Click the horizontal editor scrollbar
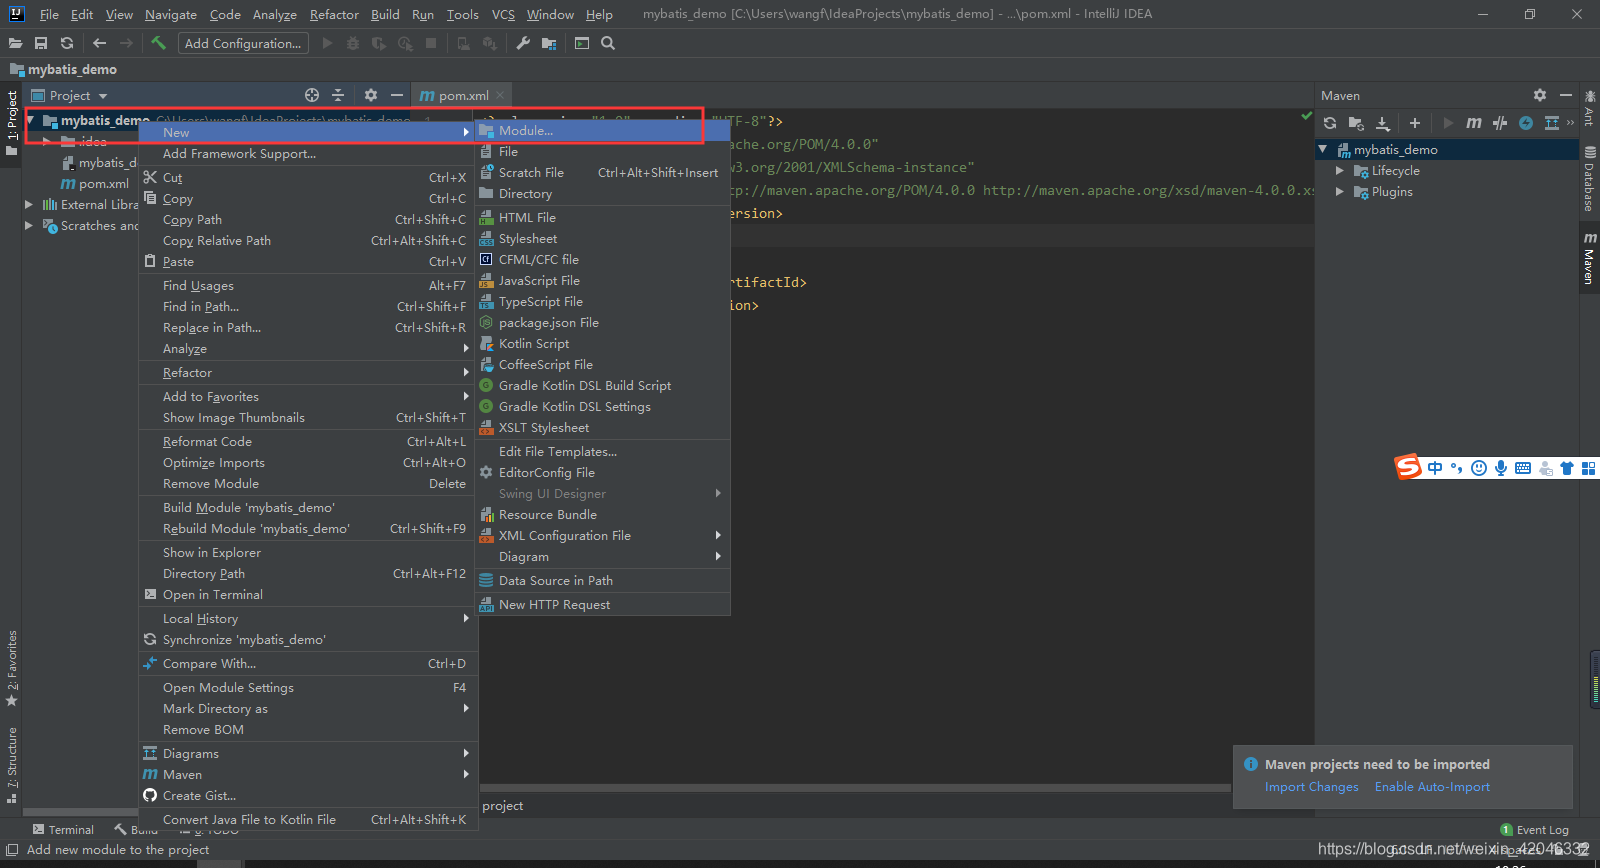 855,787
